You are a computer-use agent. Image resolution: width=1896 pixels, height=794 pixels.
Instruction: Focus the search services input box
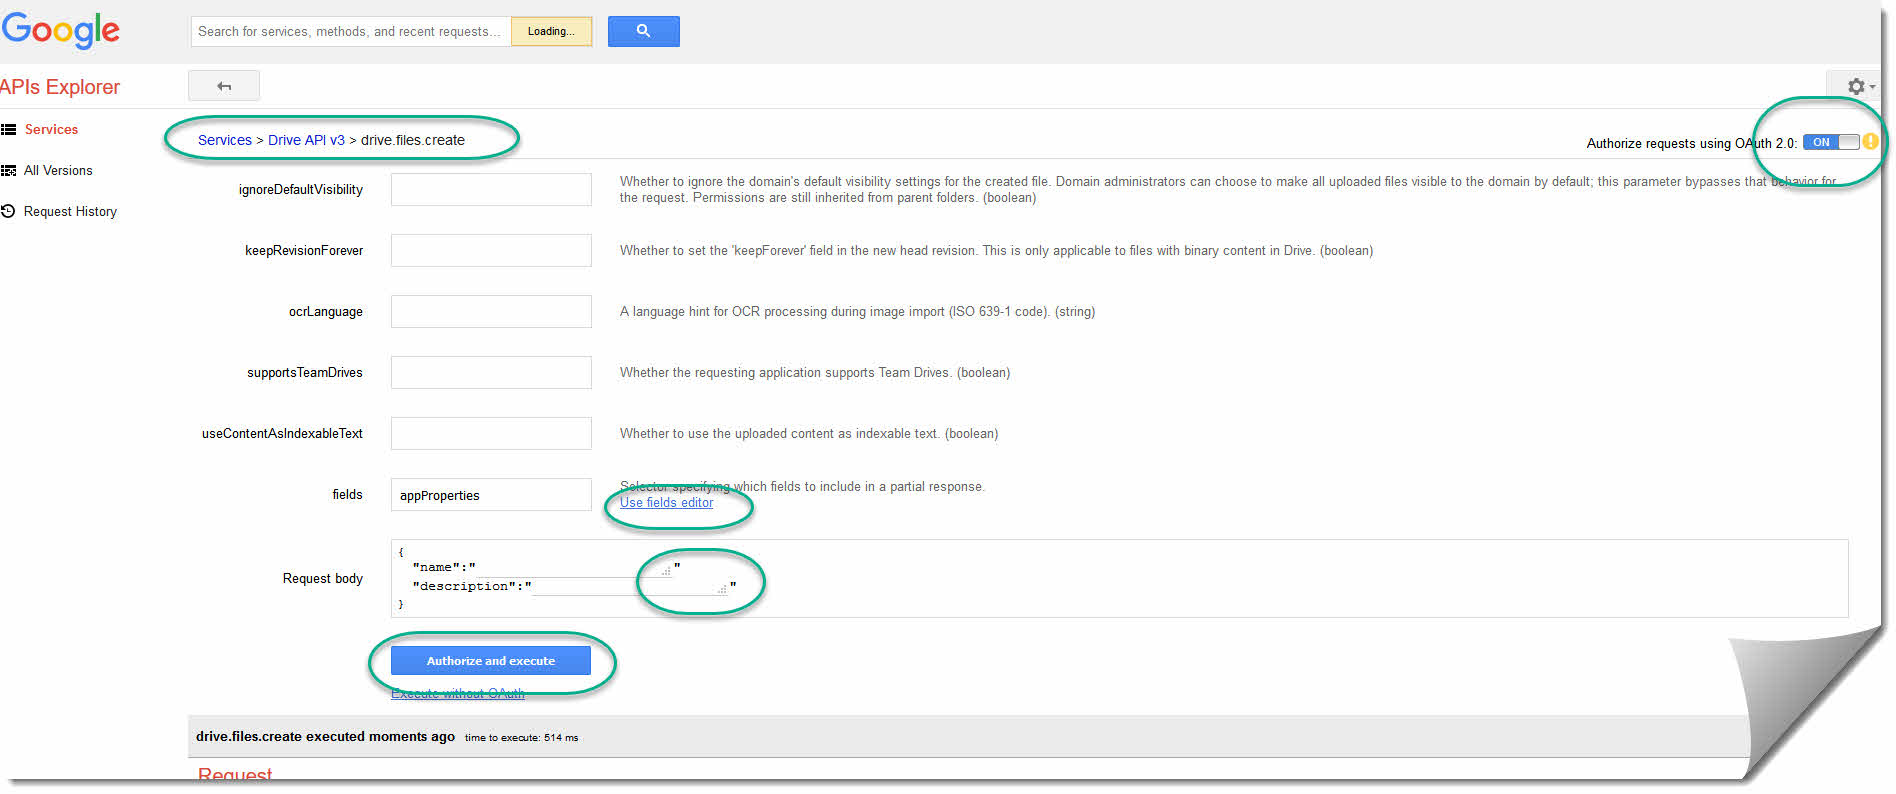351,31
